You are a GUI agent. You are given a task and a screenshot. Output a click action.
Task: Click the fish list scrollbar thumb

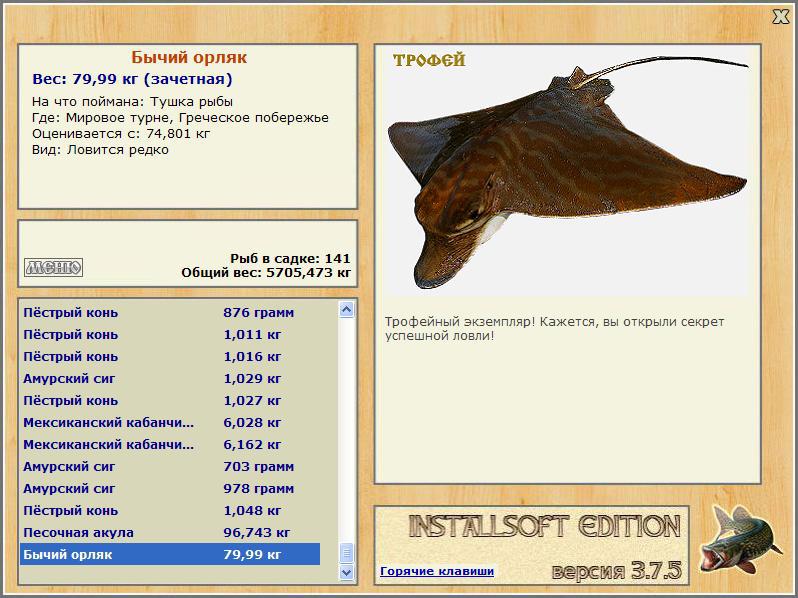pyautogui.click(x=347, y=553)
